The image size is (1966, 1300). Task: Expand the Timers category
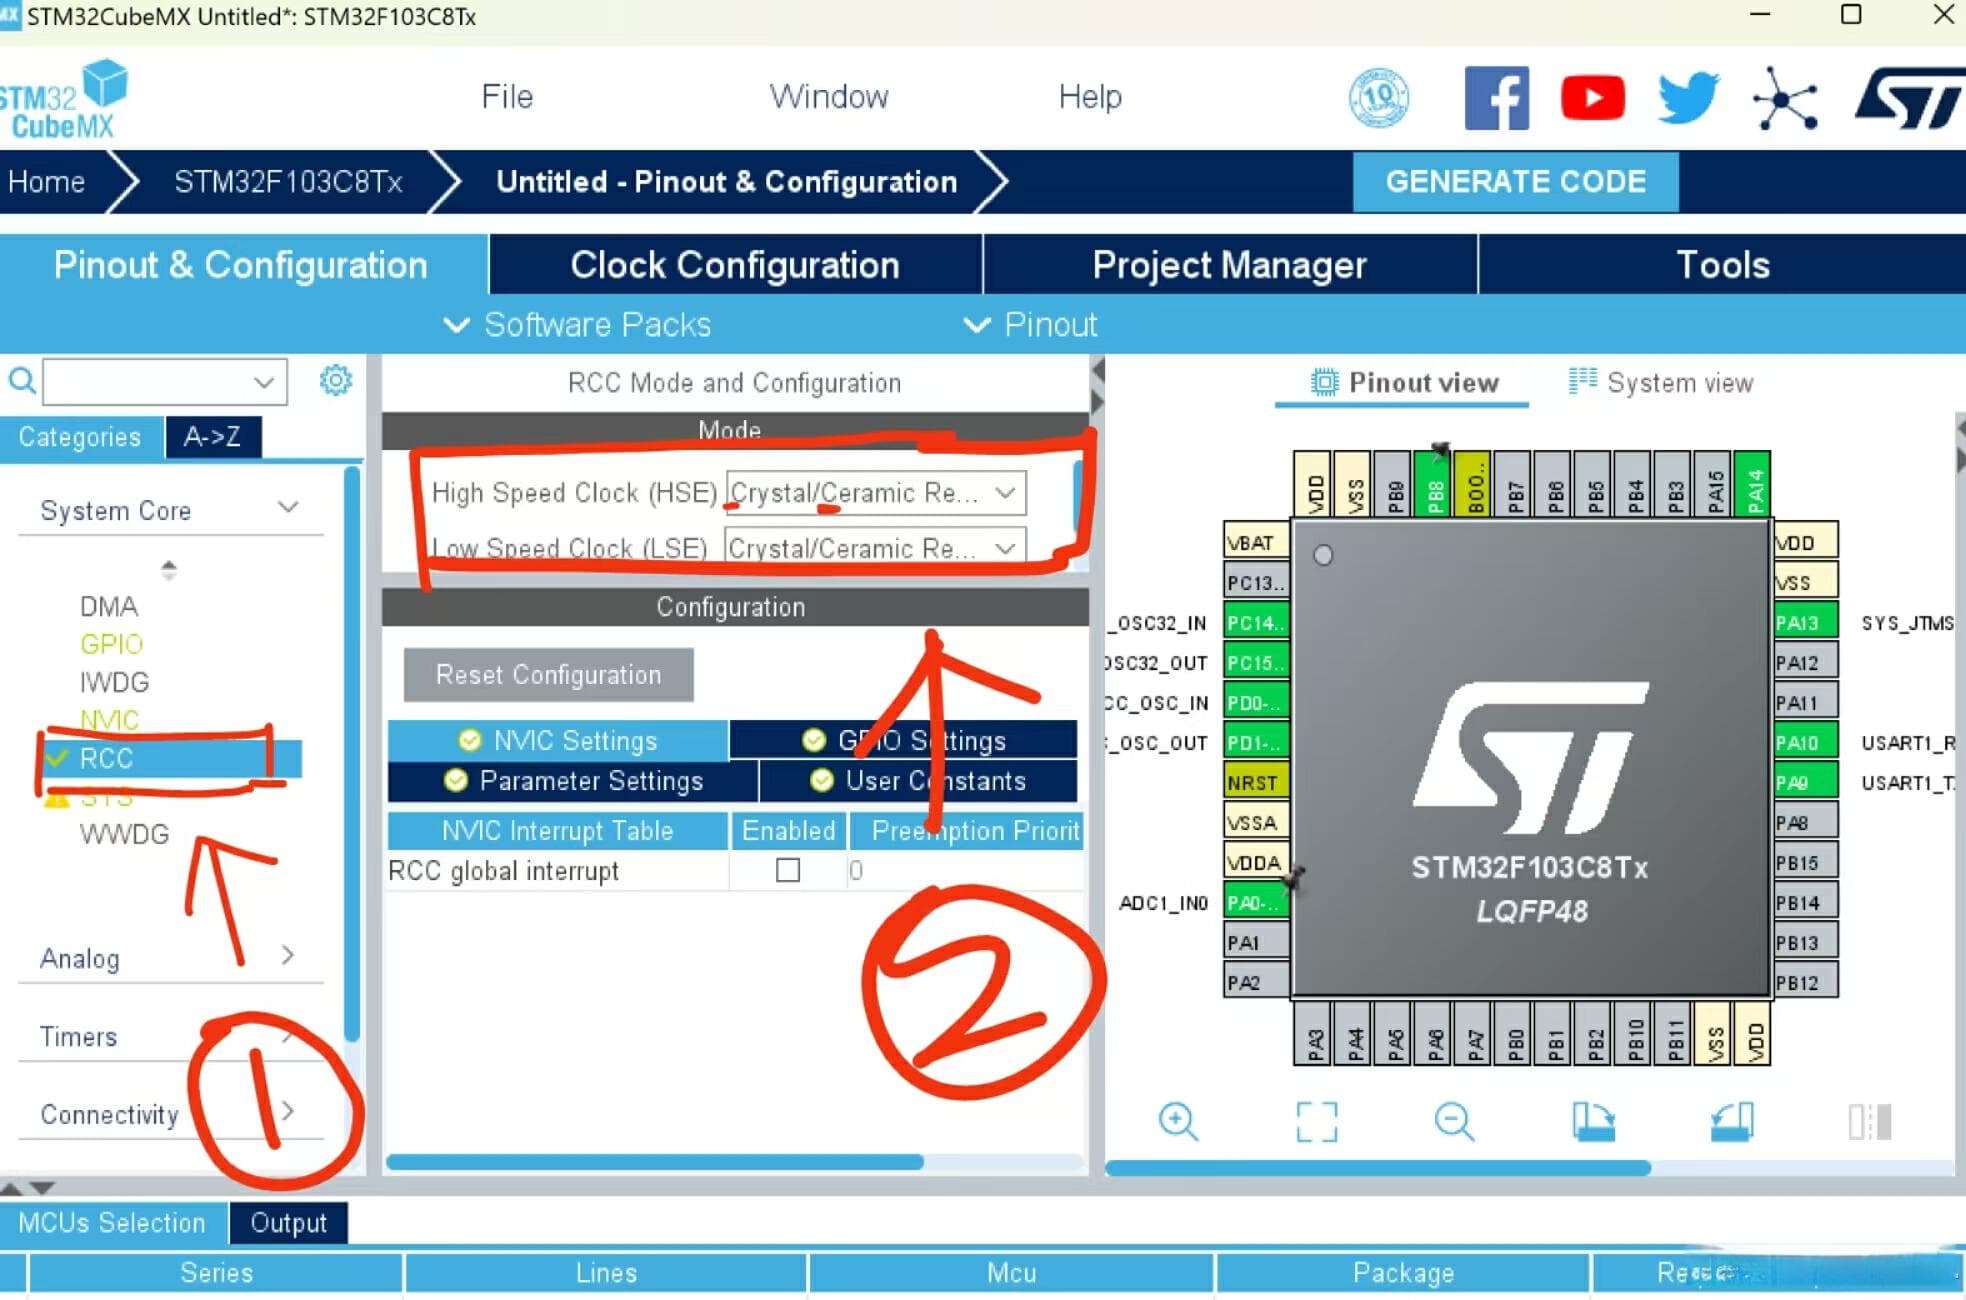click(x=288, y=1036)
